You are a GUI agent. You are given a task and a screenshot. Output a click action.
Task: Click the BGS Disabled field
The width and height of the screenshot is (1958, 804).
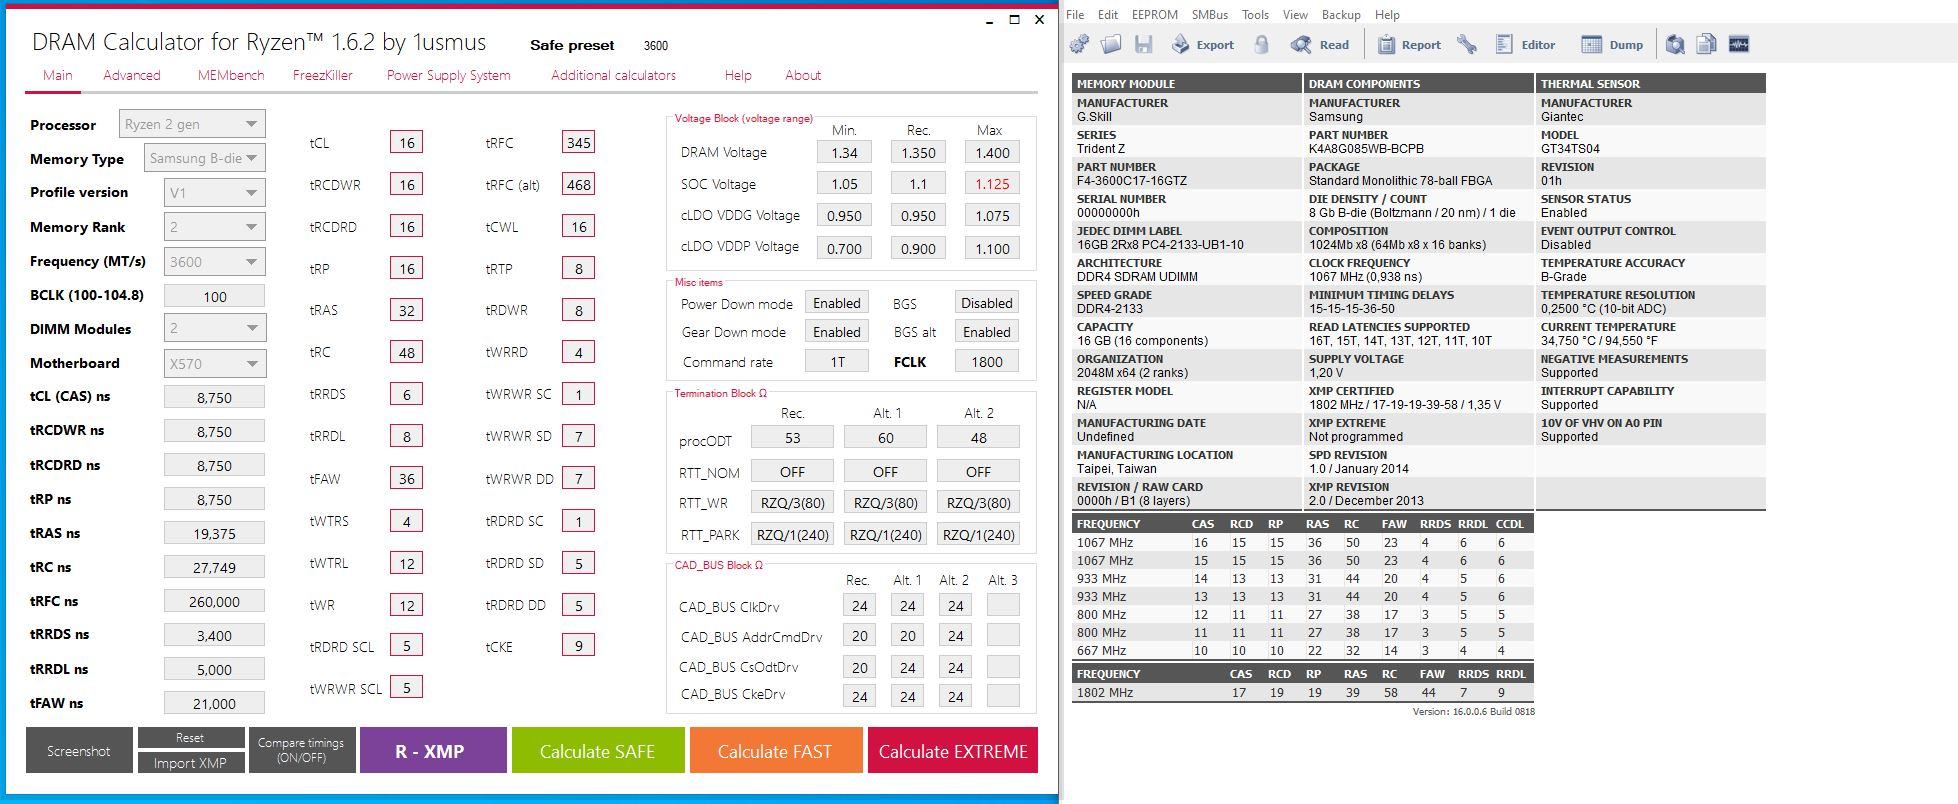[x=987, y=303]
